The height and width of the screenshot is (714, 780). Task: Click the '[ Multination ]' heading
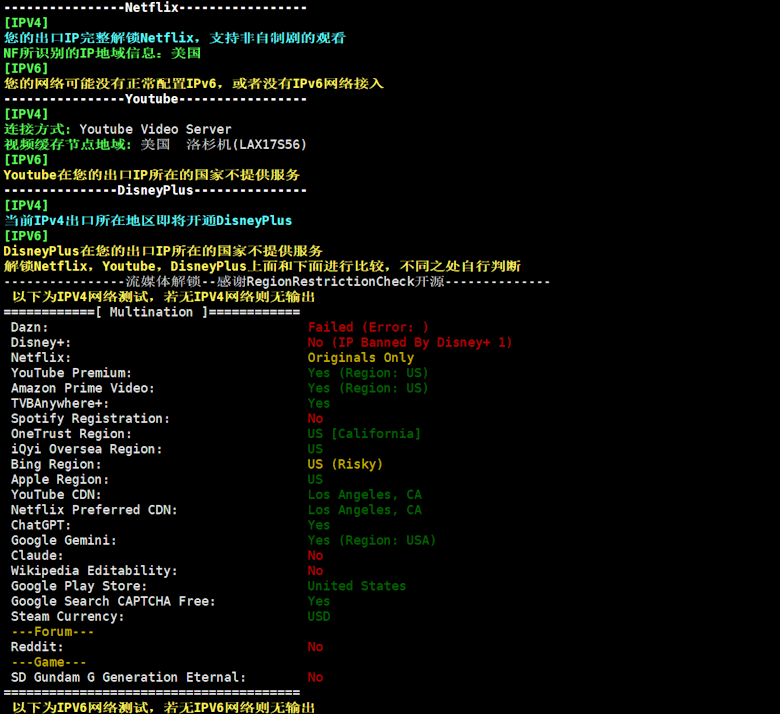(x=151, y=312)
